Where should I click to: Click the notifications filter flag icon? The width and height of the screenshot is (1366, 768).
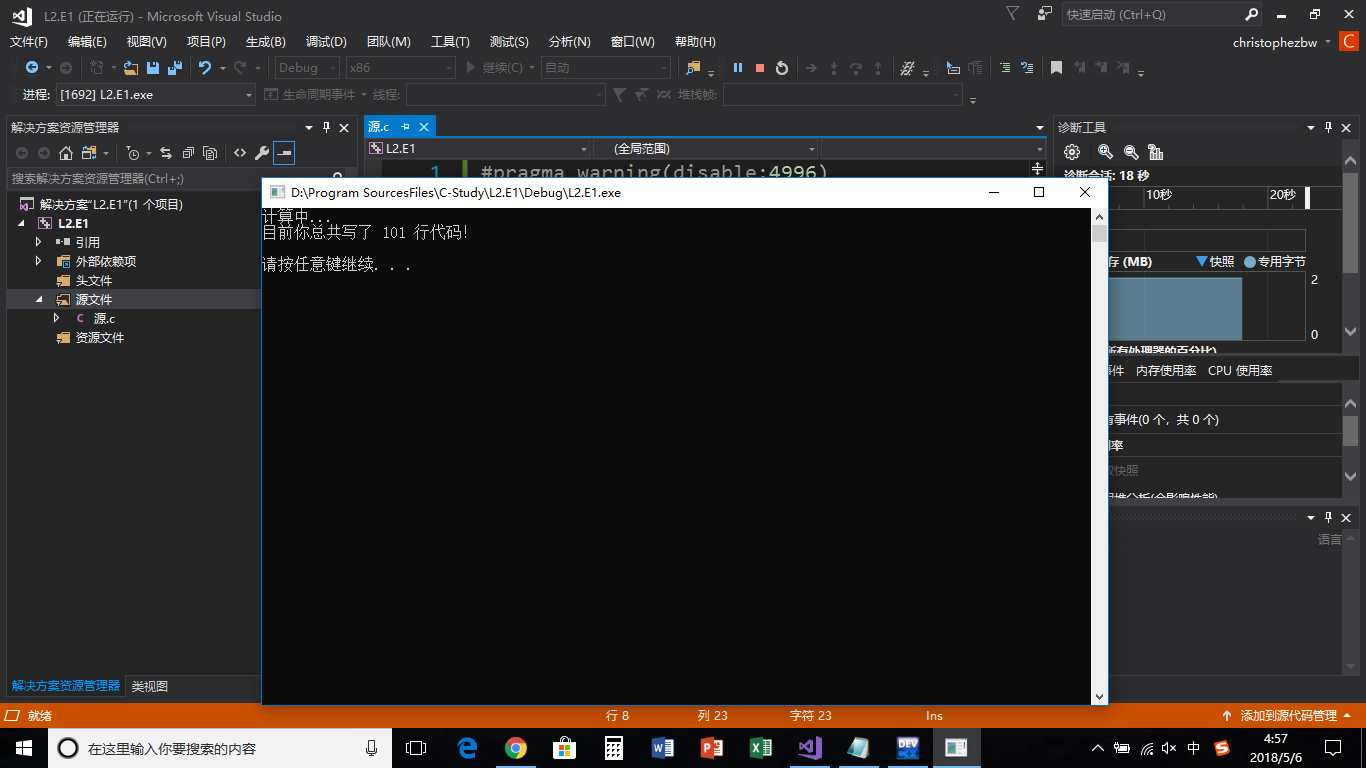click(x=1013, y=14)
